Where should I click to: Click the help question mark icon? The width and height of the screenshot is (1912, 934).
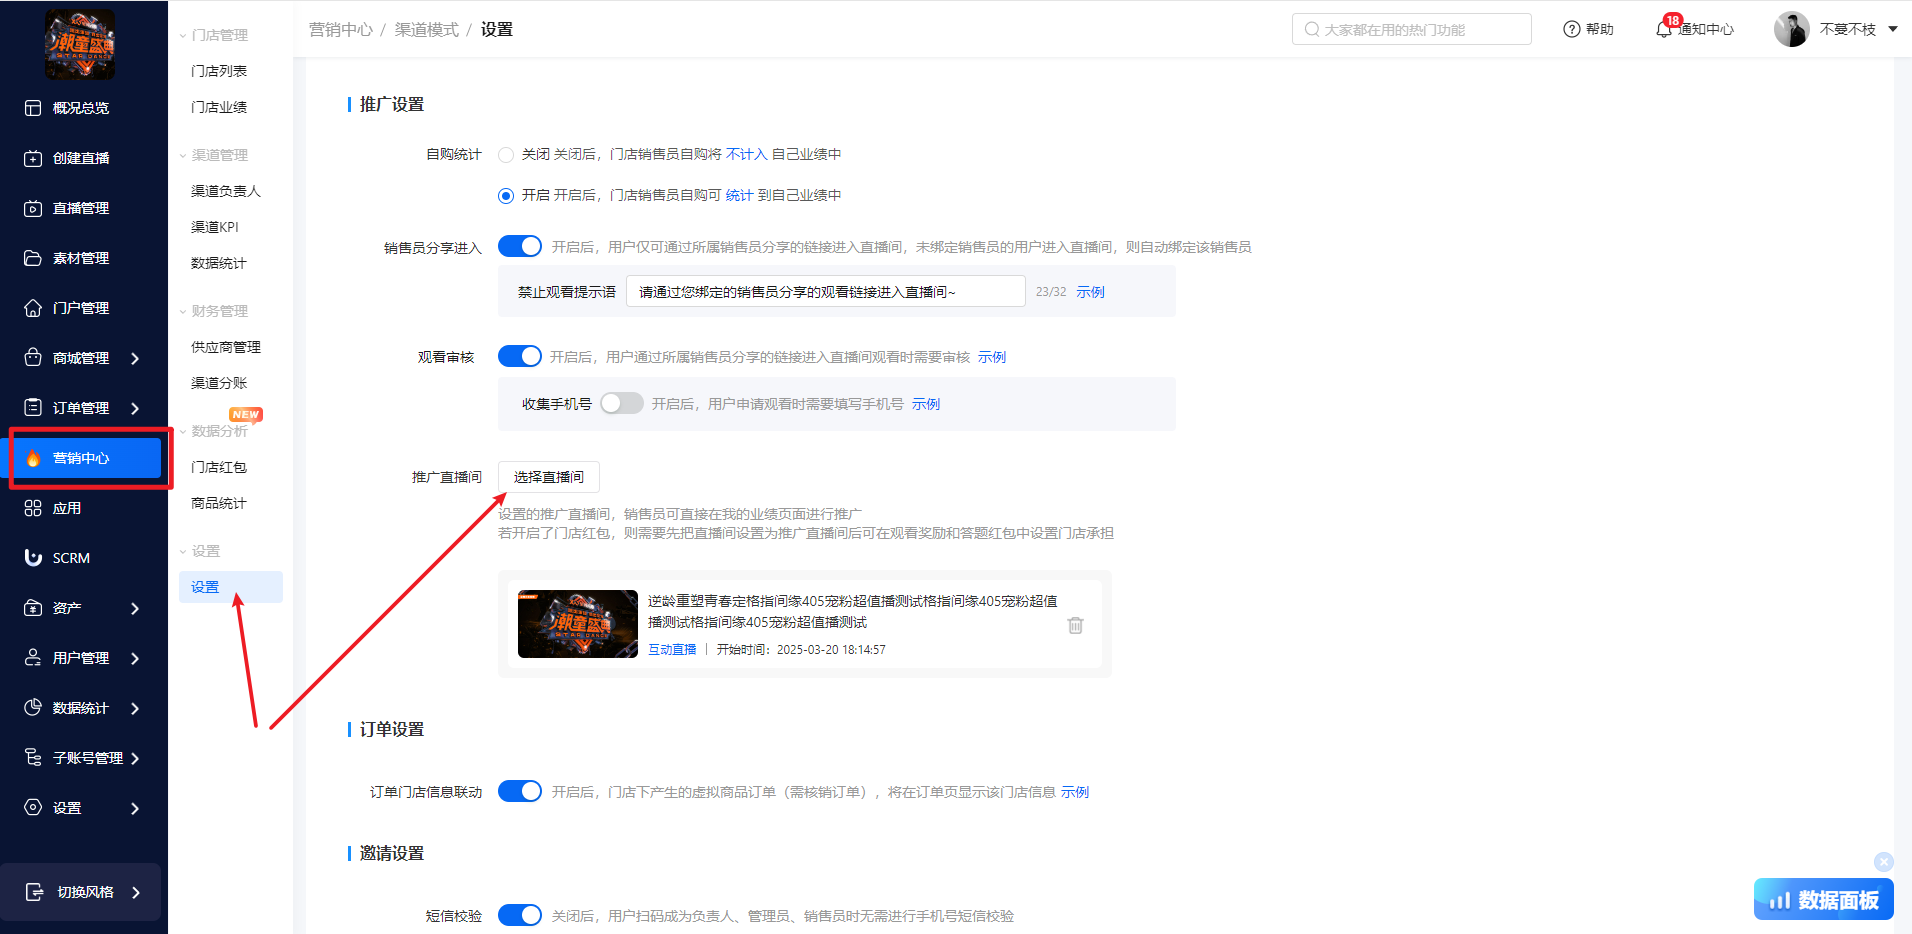click(x=1571, y=30)
